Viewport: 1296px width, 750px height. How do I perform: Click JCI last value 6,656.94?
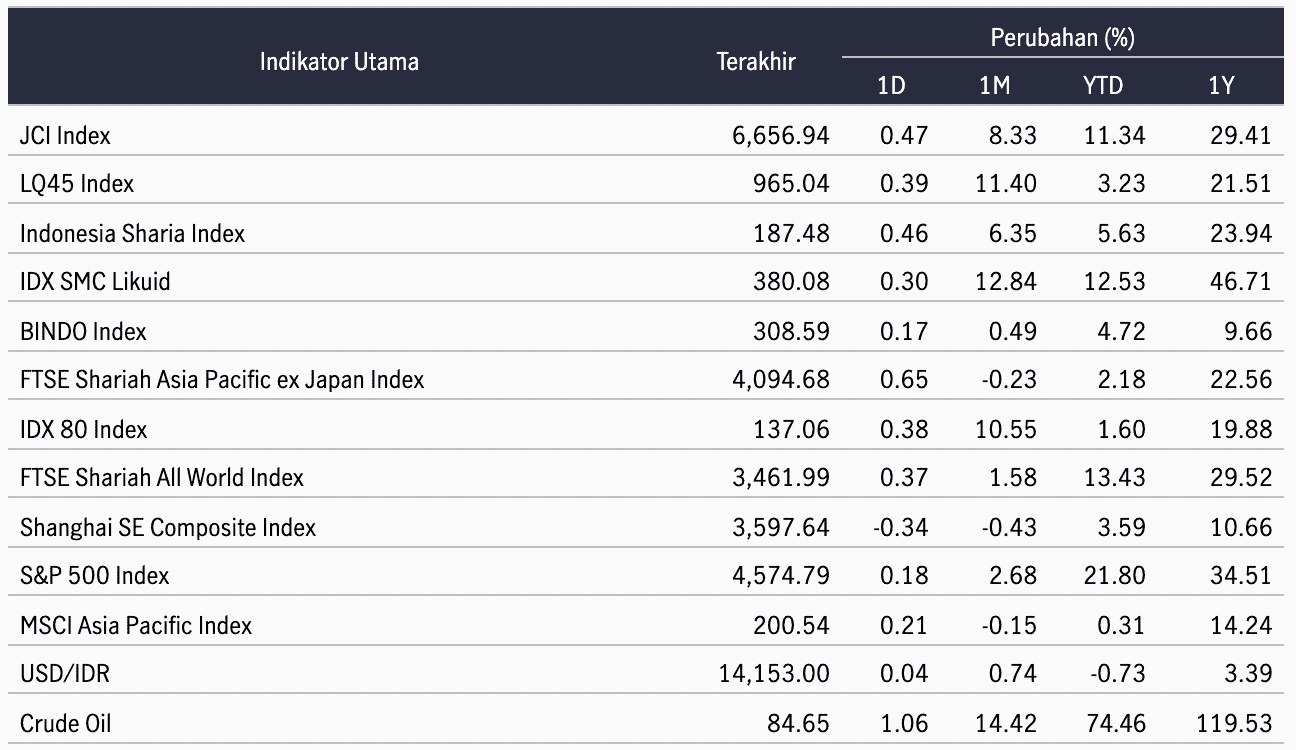pyautogui.click(x=781, y=135)
